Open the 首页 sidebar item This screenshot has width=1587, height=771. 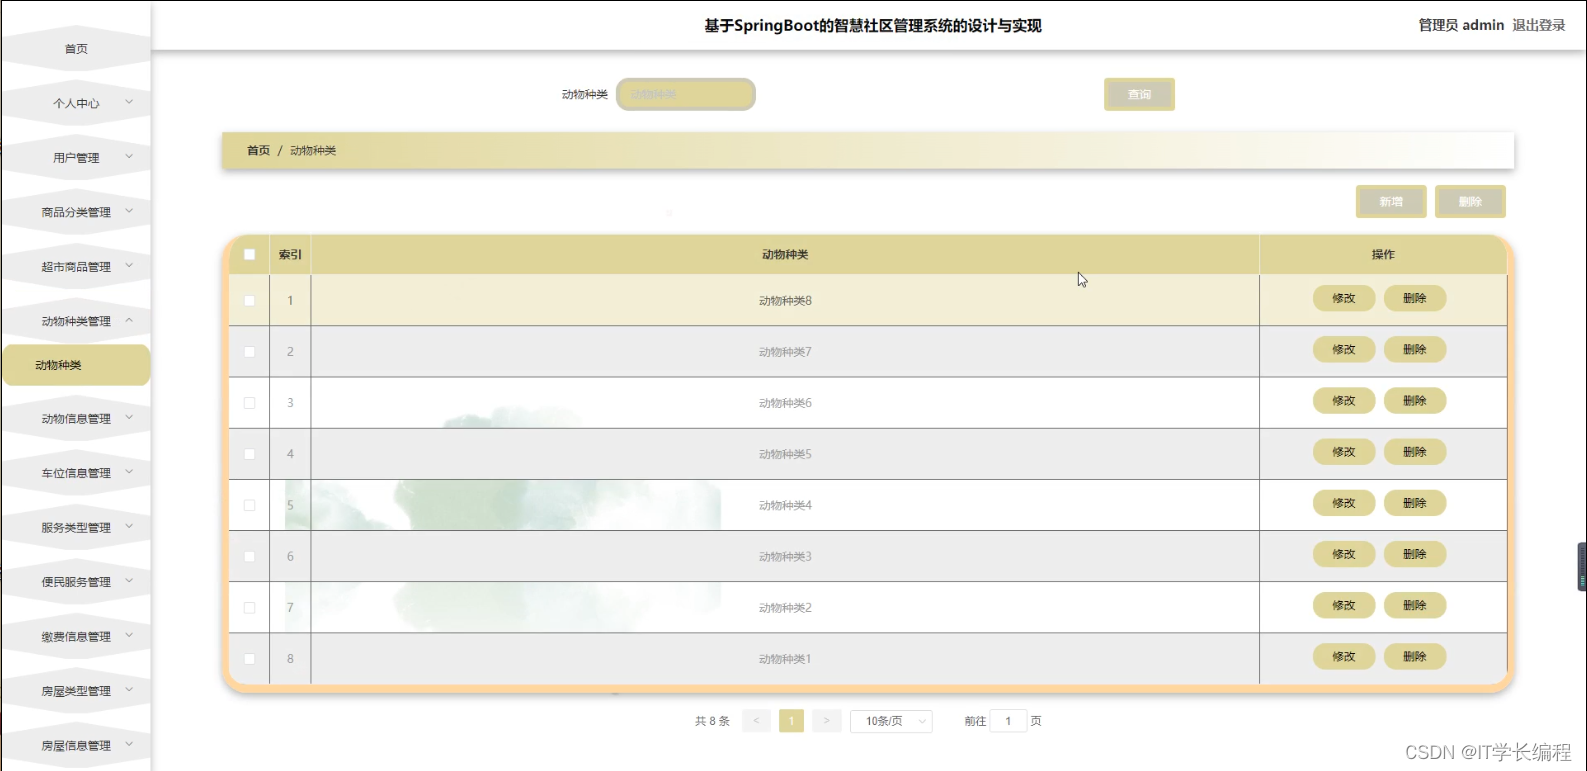click(x=76, y=48)
